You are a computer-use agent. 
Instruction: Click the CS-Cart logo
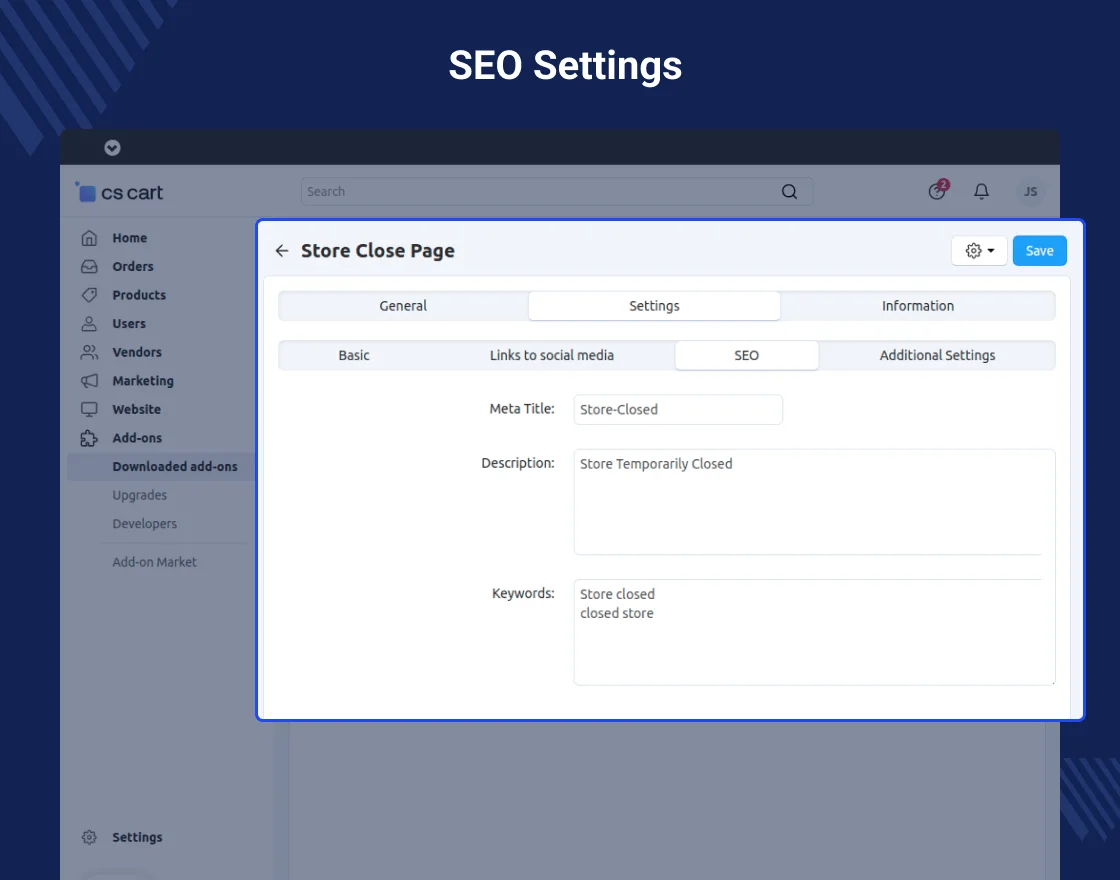pyautogui.click(x=120, y=193)
